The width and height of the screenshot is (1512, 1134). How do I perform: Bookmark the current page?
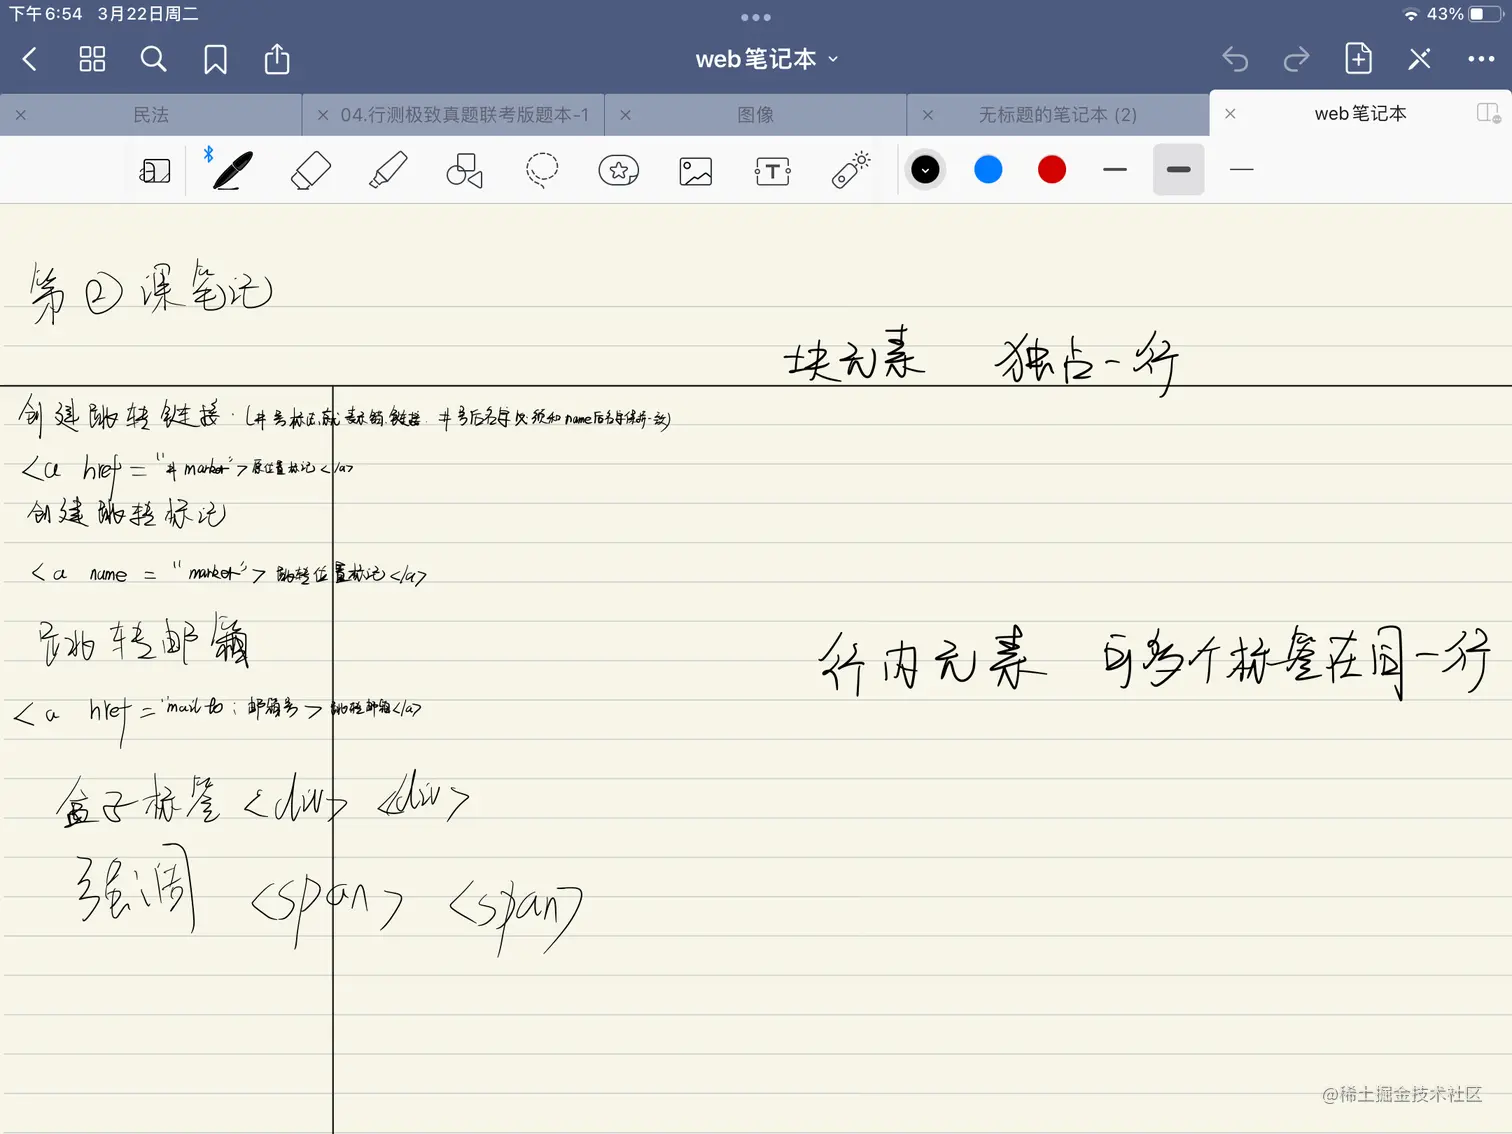tap(215, 60)
